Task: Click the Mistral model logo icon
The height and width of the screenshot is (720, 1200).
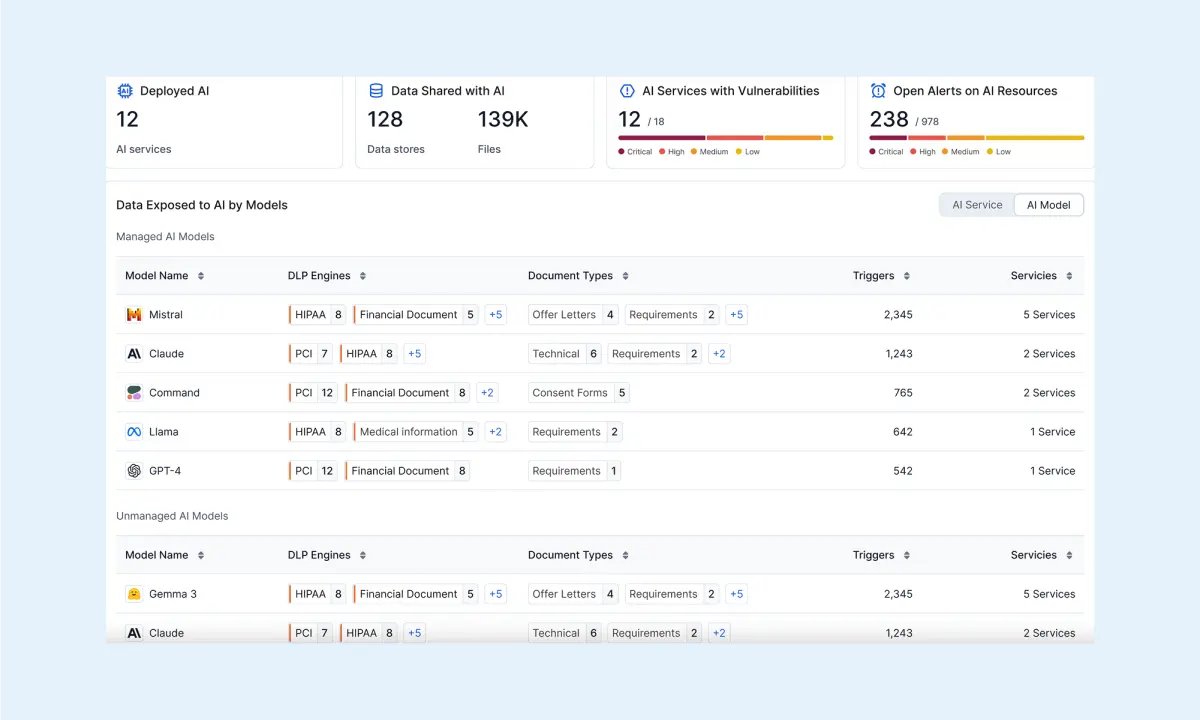Action: click(x=134, y=315)
